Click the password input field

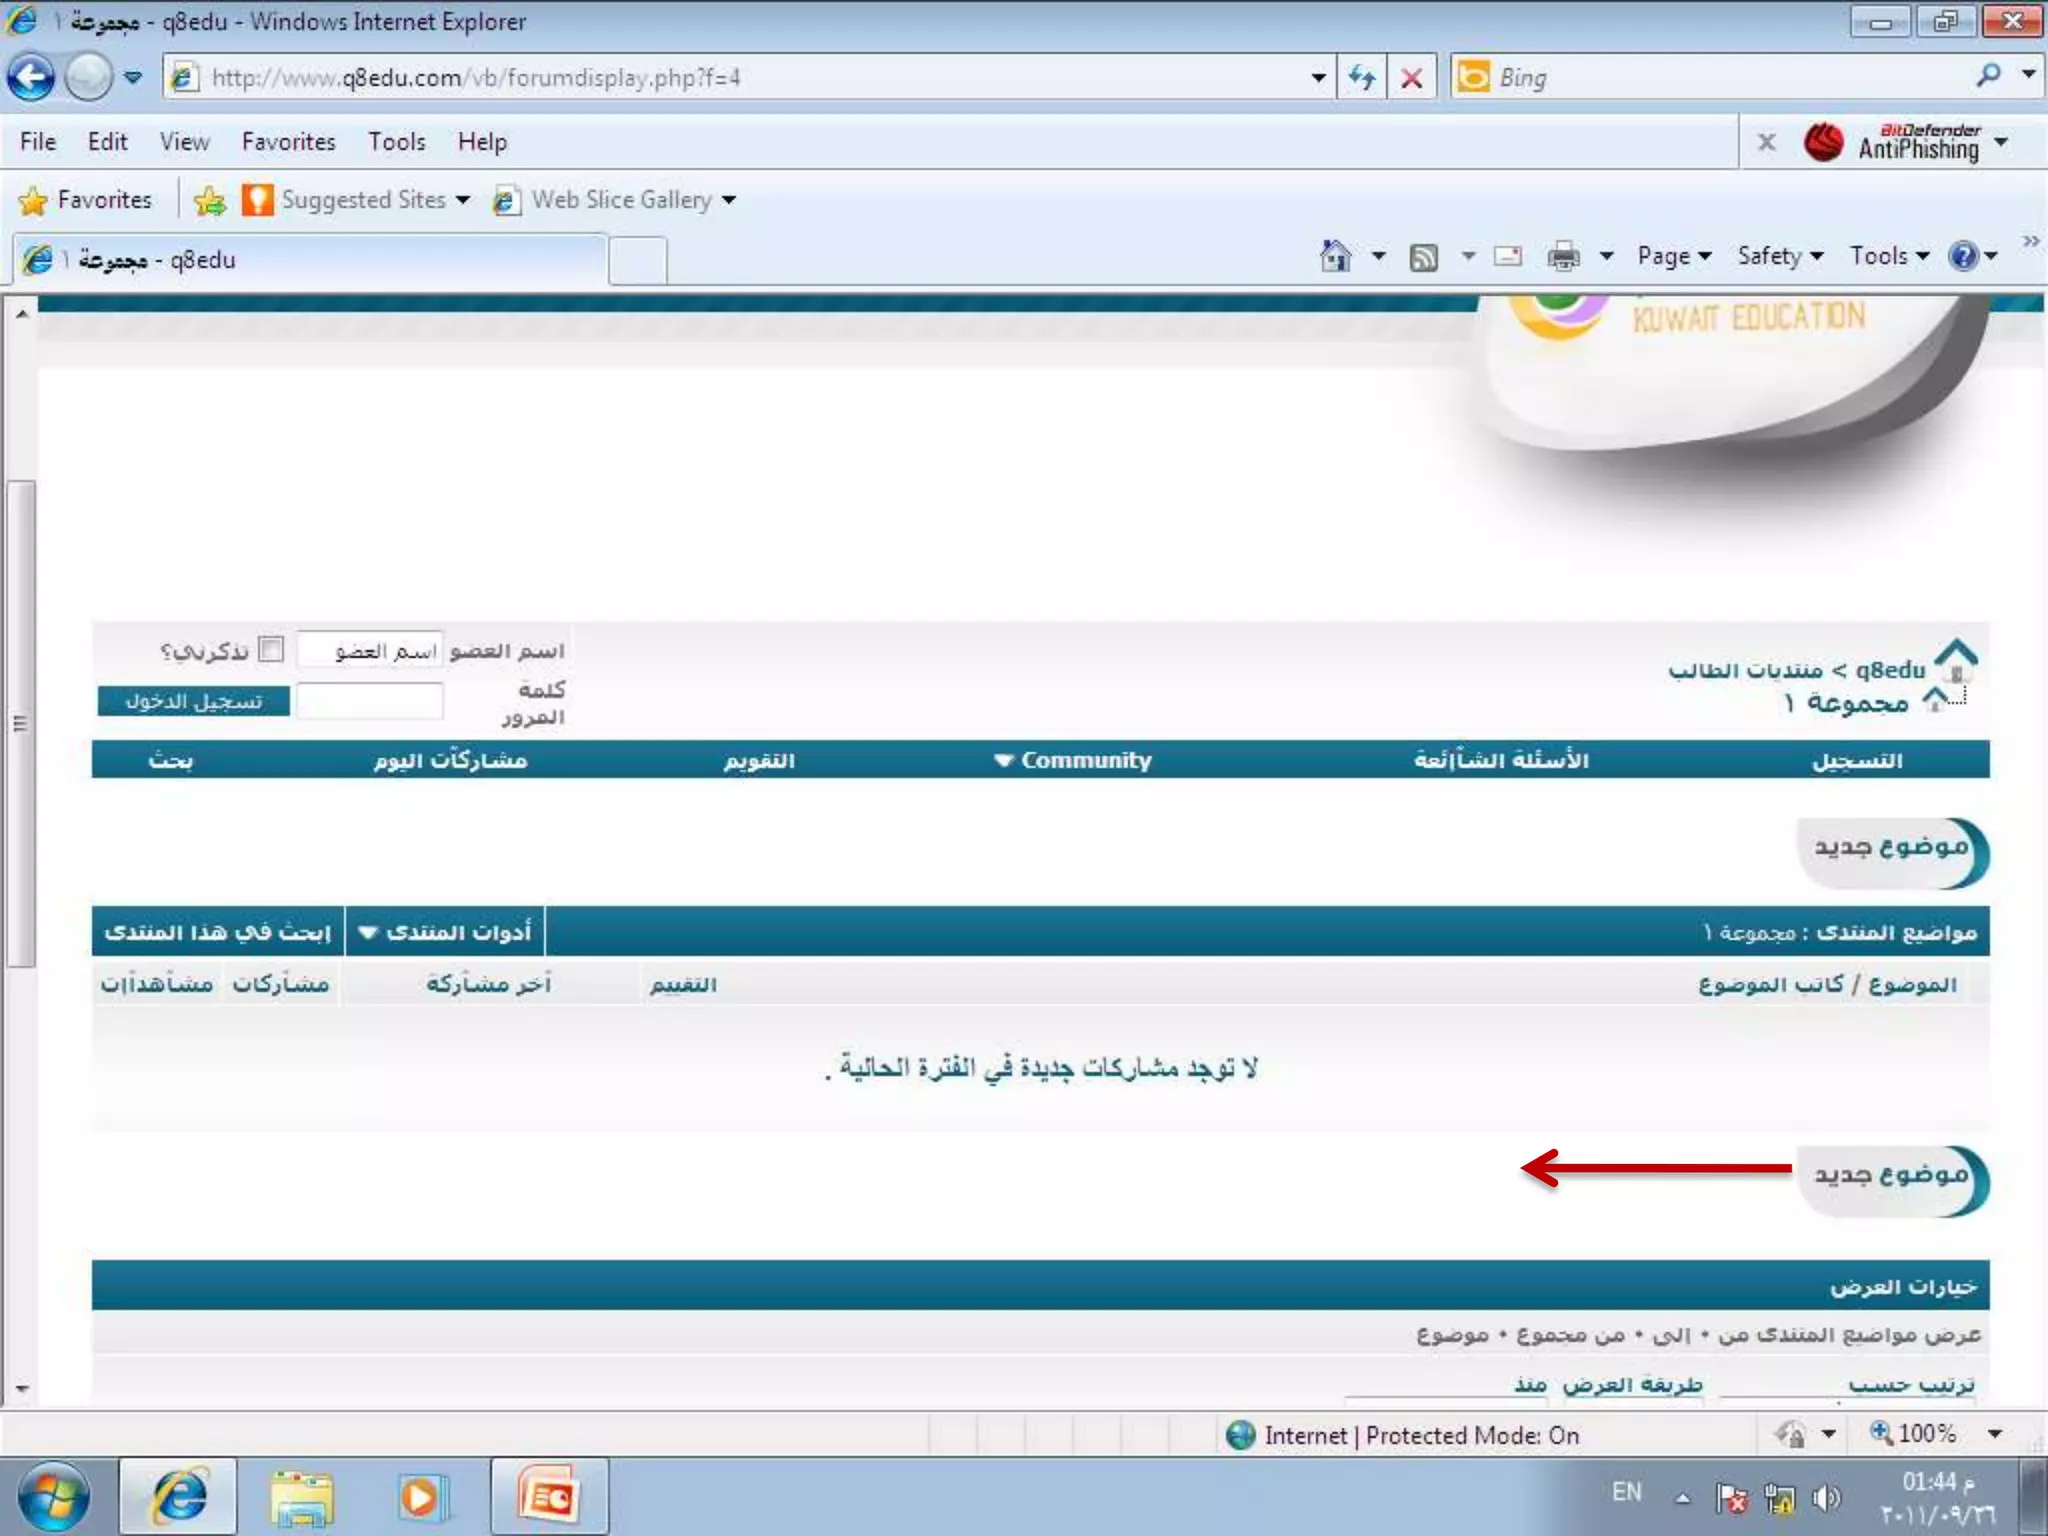point(369,701)
